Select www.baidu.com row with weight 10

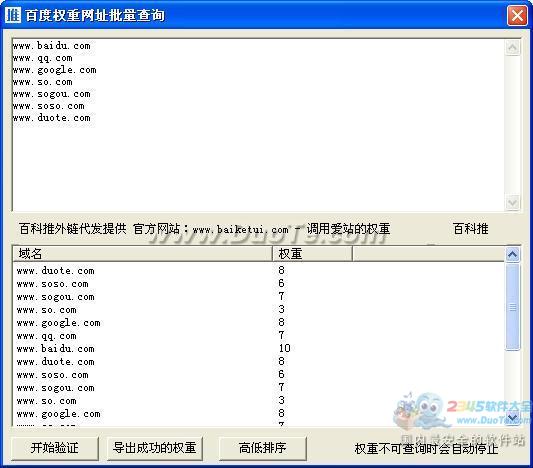point(258,349)
